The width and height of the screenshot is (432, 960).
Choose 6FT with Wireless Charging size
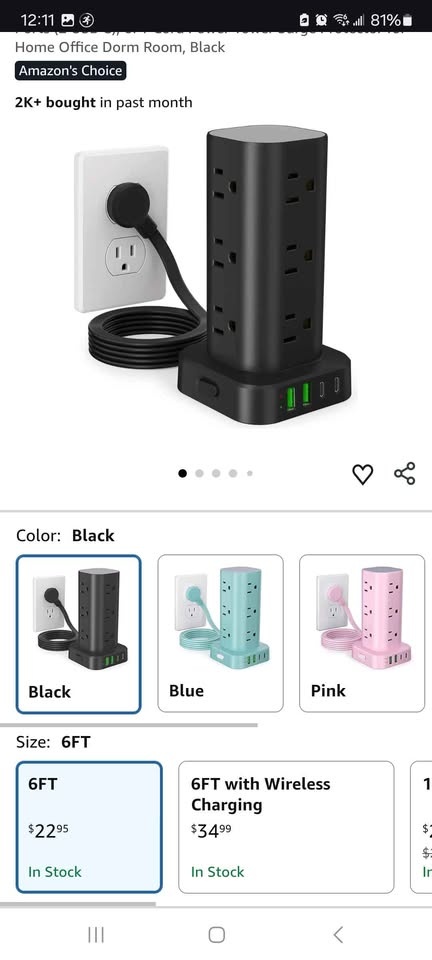click(286, 827)
